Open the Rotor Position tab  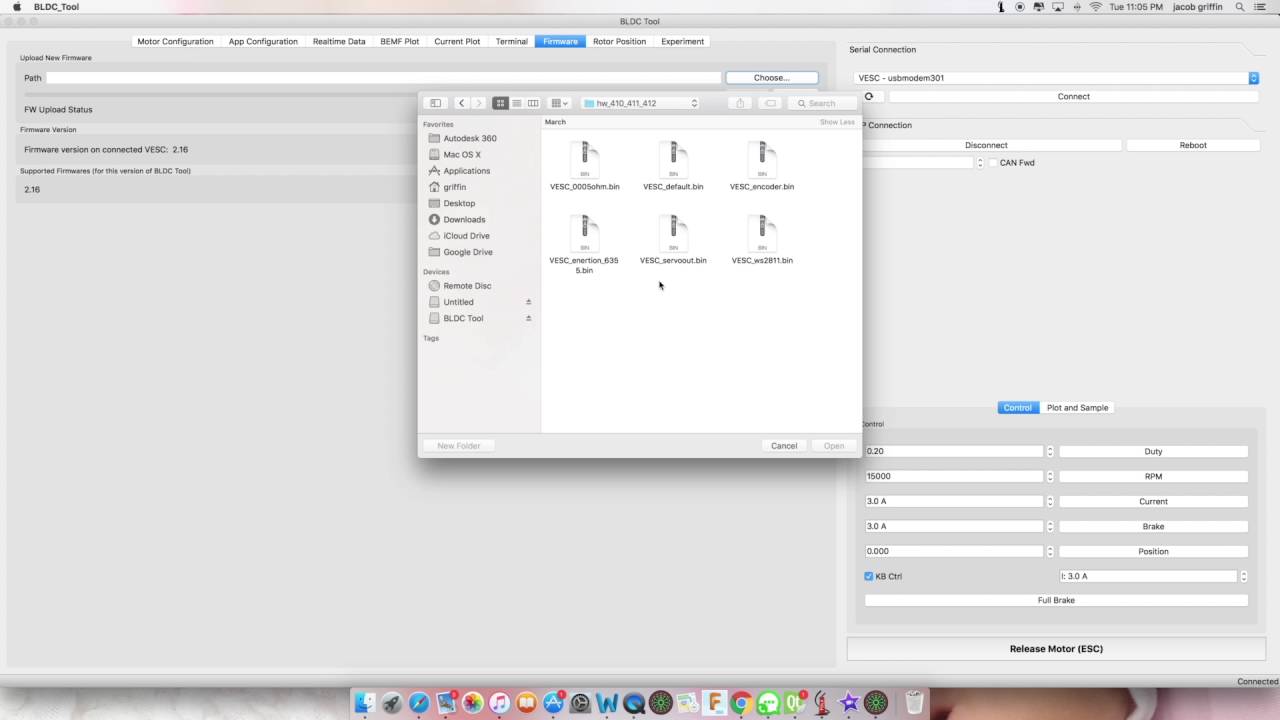coord(619,41)
